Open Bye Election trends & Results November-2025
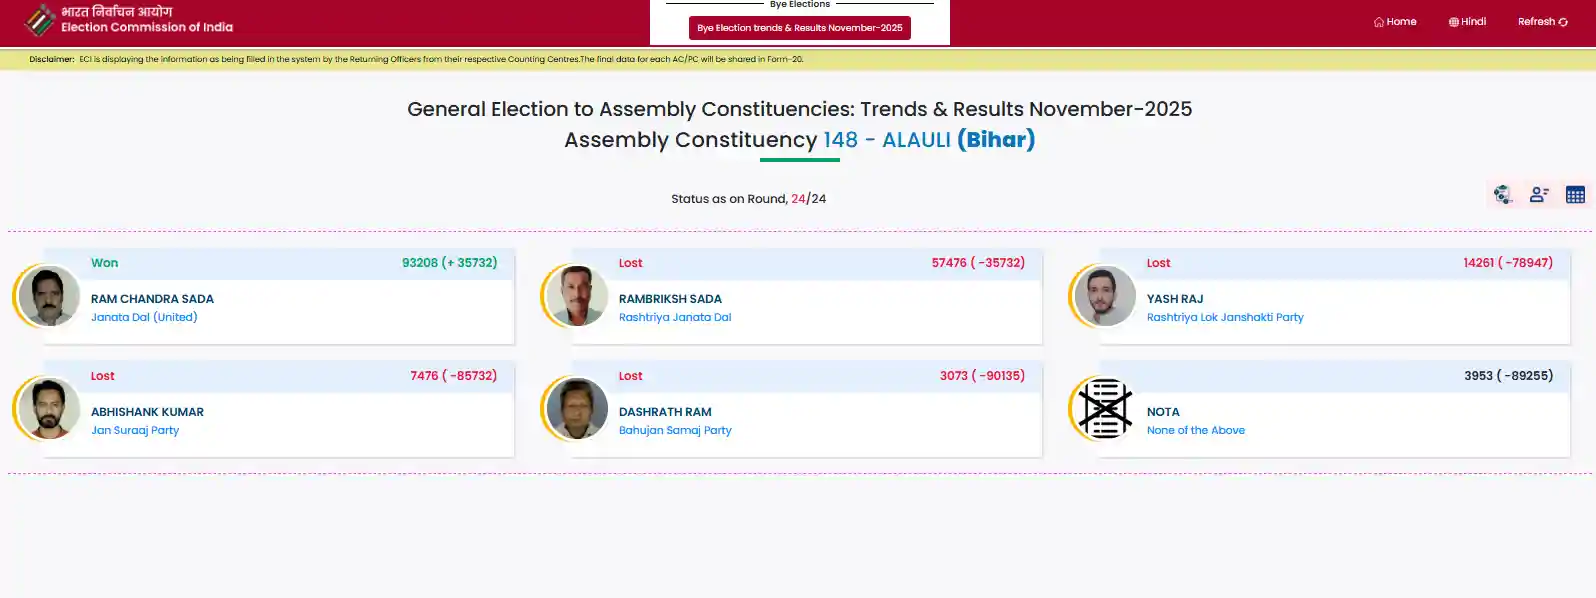 point(799,28)
